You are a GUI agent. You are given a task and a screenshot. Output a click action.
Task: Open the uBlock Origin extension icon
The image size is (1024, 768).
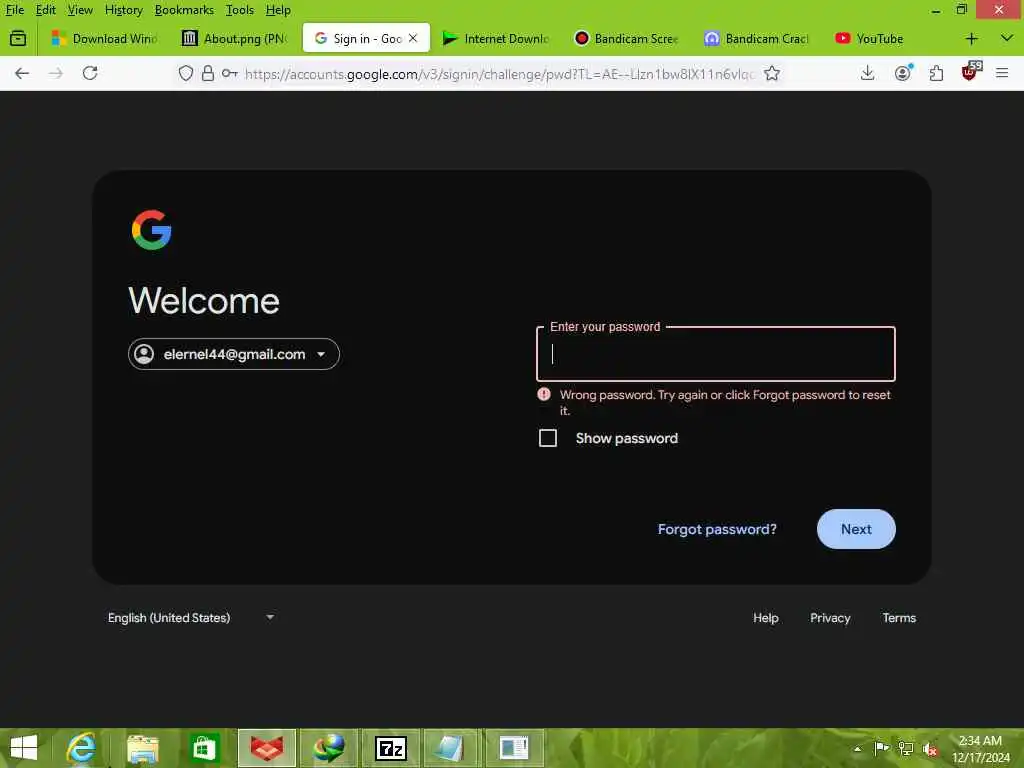pos(971,71)
